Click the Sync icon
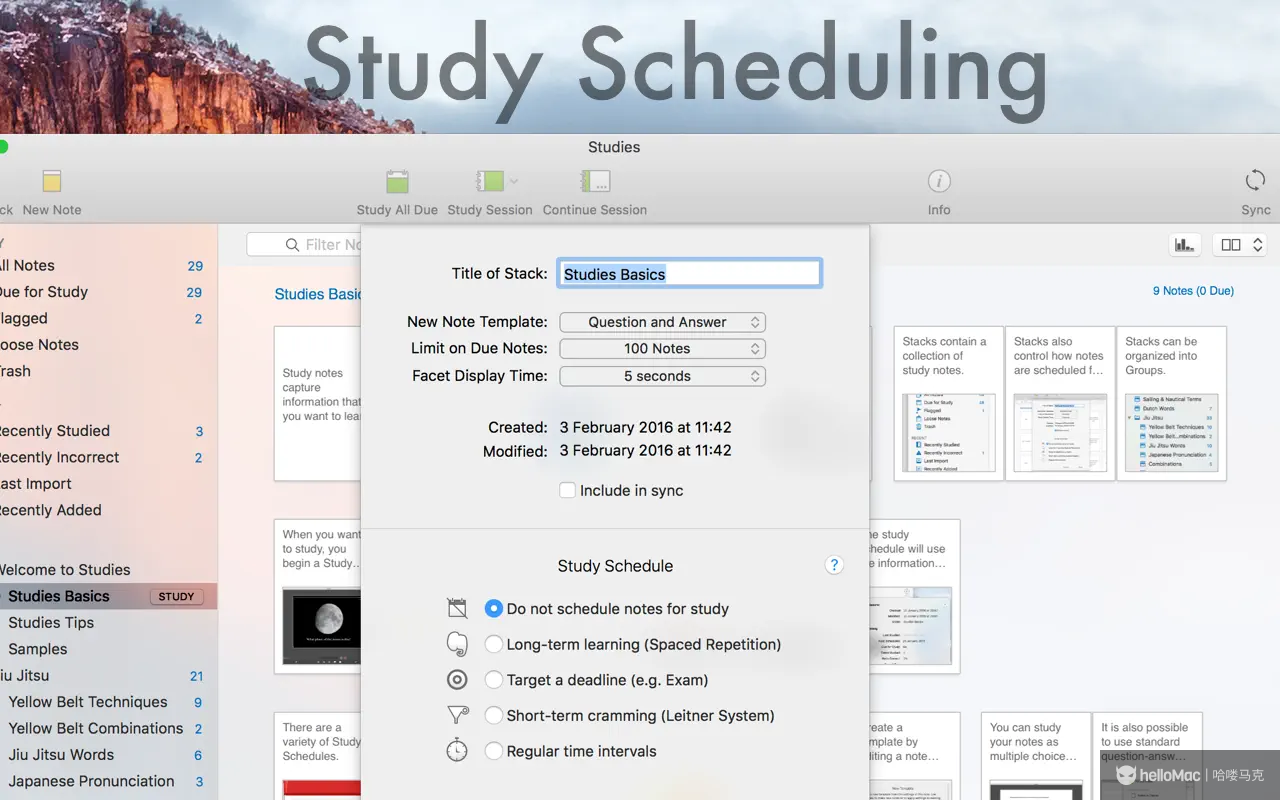Viewport: 1280px width, 800px height. click(x=1255, y=181)
